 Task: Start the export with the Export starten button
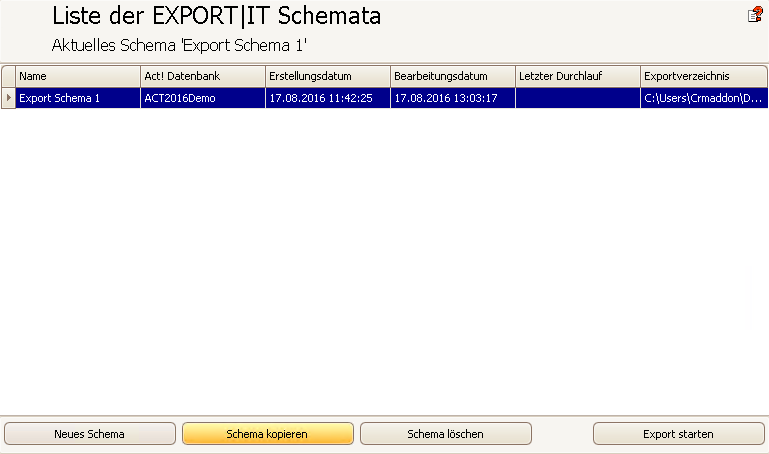679,434
